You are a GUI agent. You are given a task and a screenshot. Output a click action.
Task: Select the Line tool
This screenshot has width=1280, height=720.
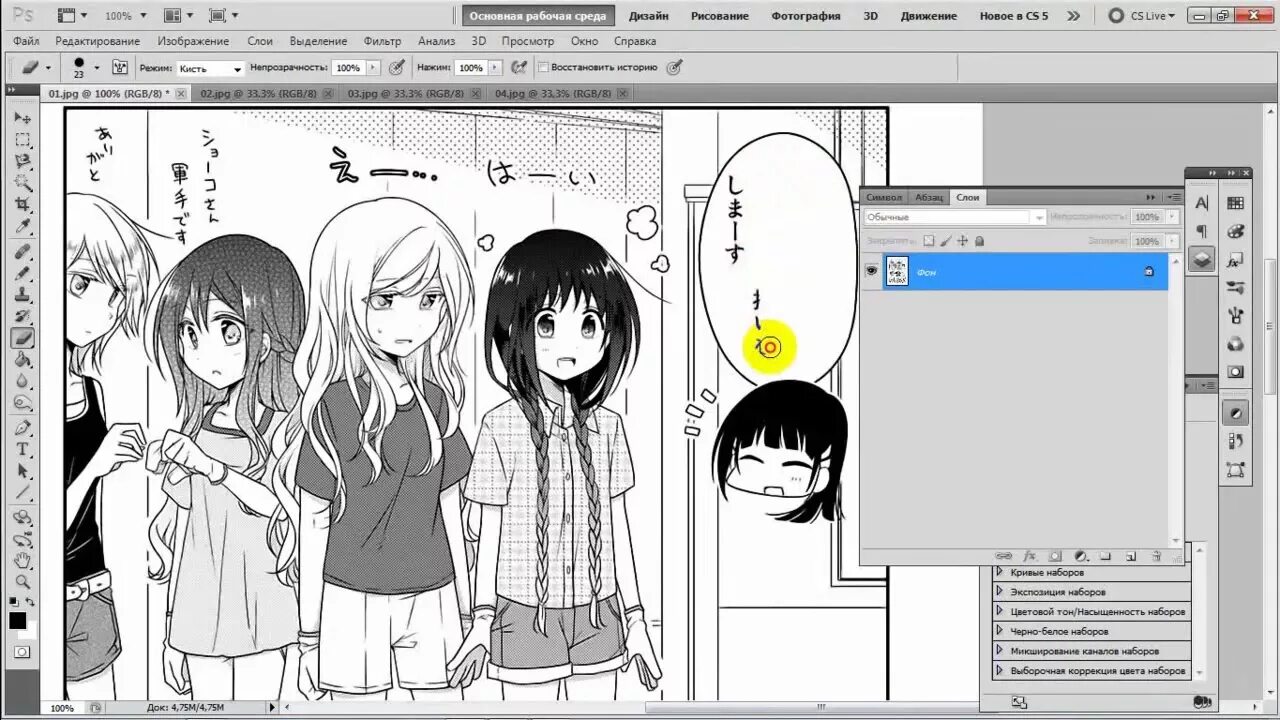coord(22,492)
